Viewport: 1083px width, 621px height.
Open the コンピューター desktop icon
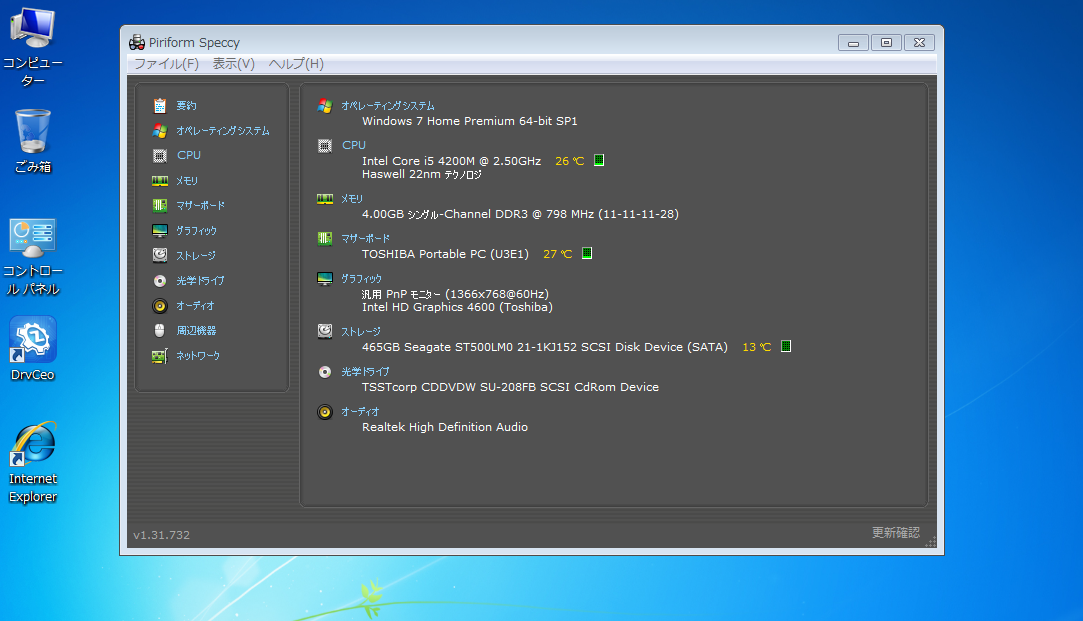tap(32, 47)
